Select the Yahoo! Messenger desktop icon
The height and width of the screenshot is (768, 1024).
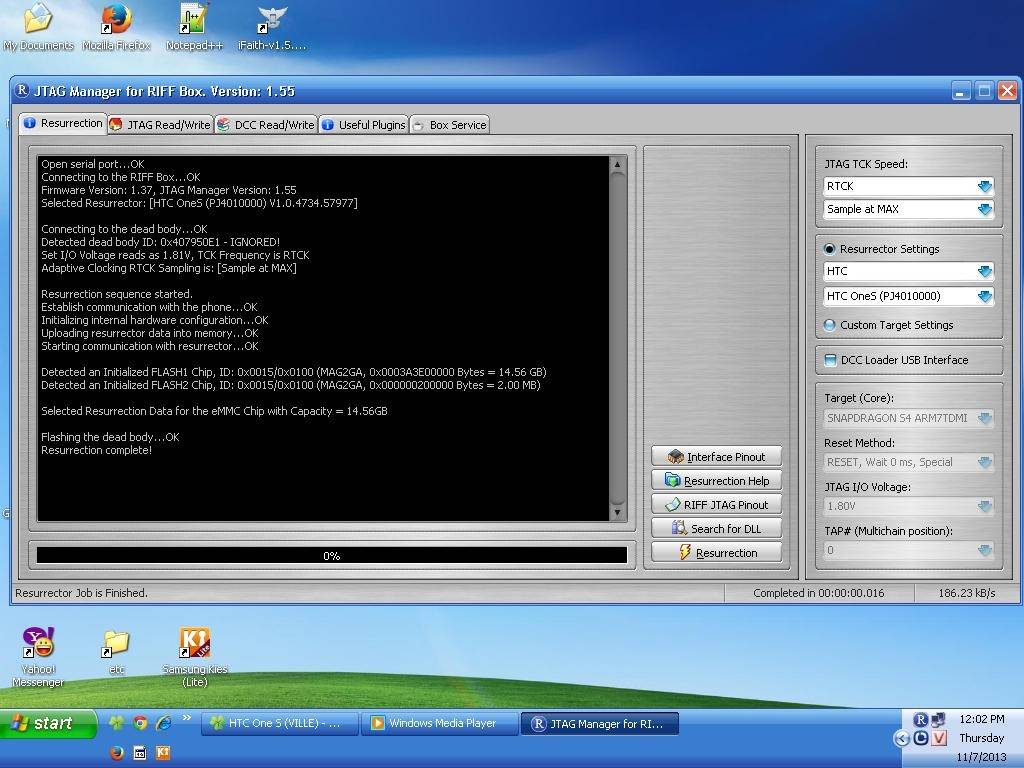click(38, 656)
